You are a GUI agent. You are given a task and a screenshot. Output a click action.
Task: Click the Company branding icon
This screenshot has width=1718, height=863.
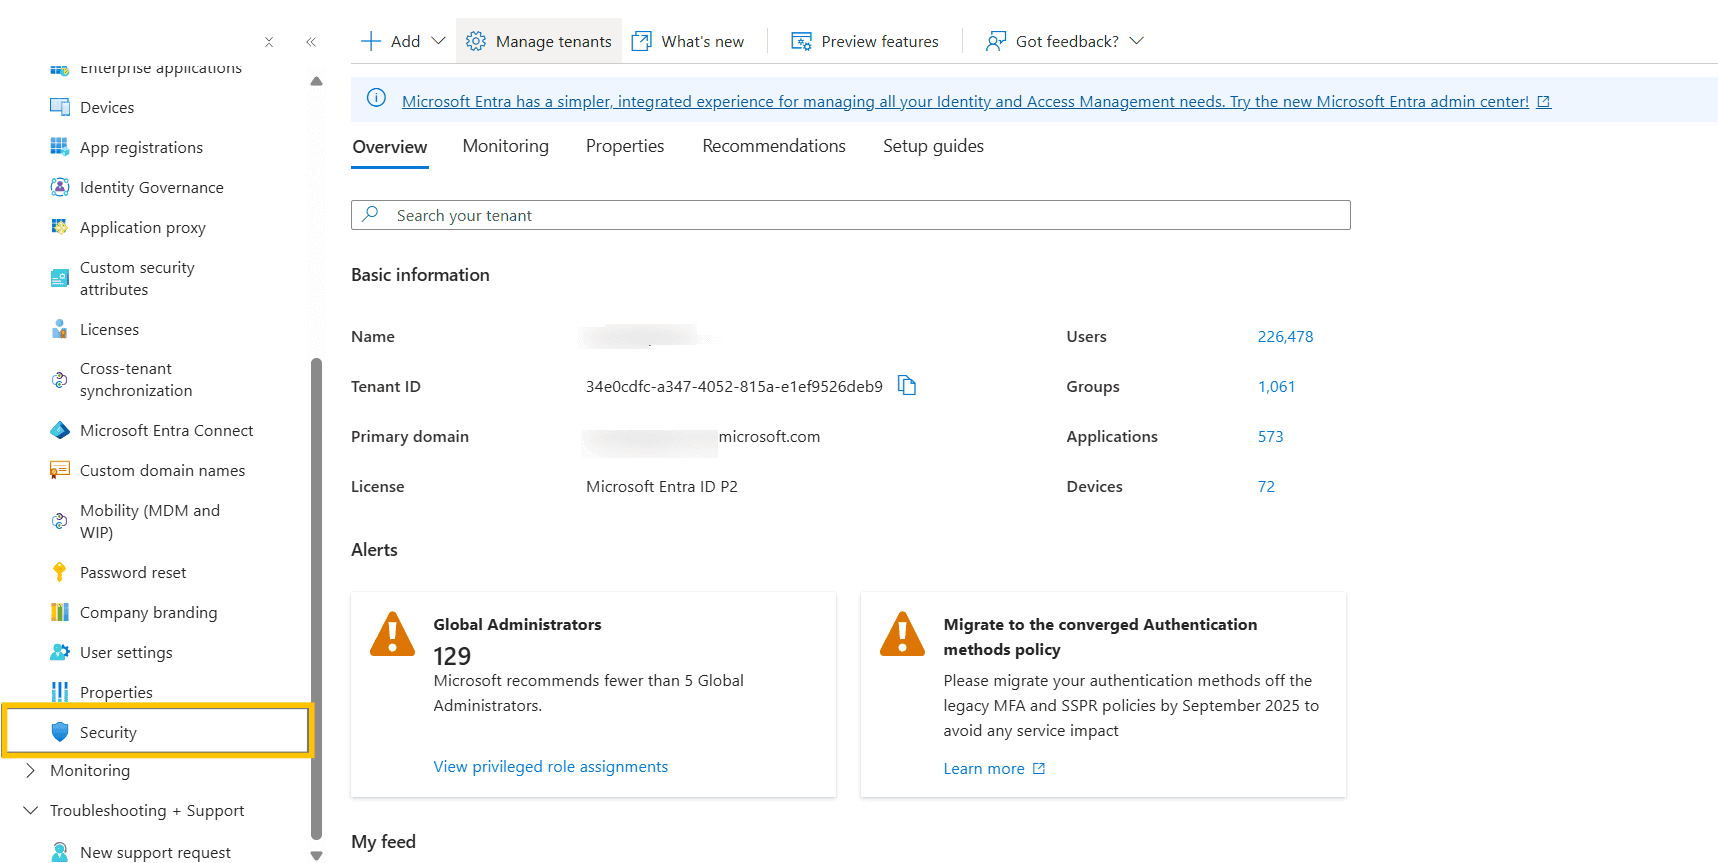click(60, 612)
